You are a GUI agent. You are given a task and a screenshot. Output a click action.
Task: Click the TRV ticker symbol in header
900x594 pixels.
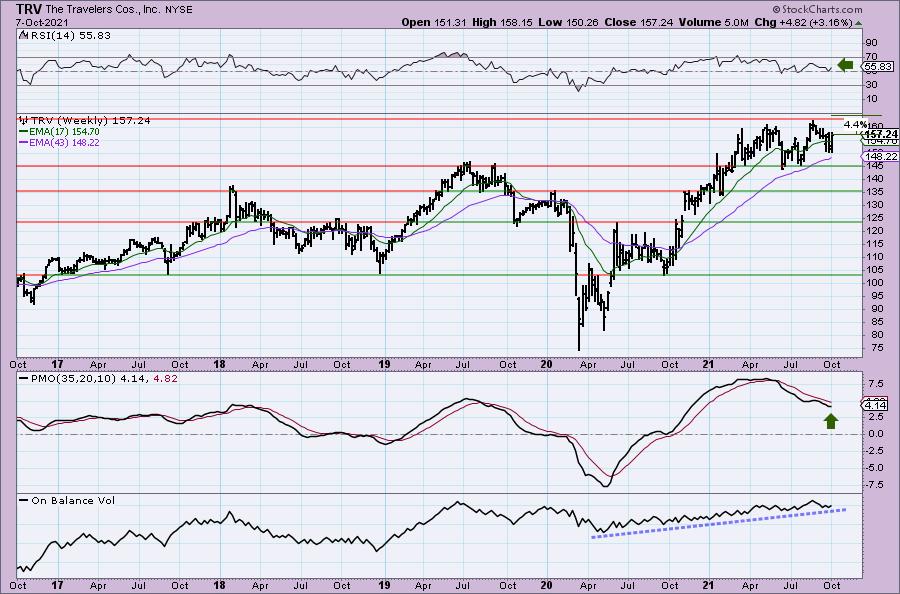(x=28, y=9)
